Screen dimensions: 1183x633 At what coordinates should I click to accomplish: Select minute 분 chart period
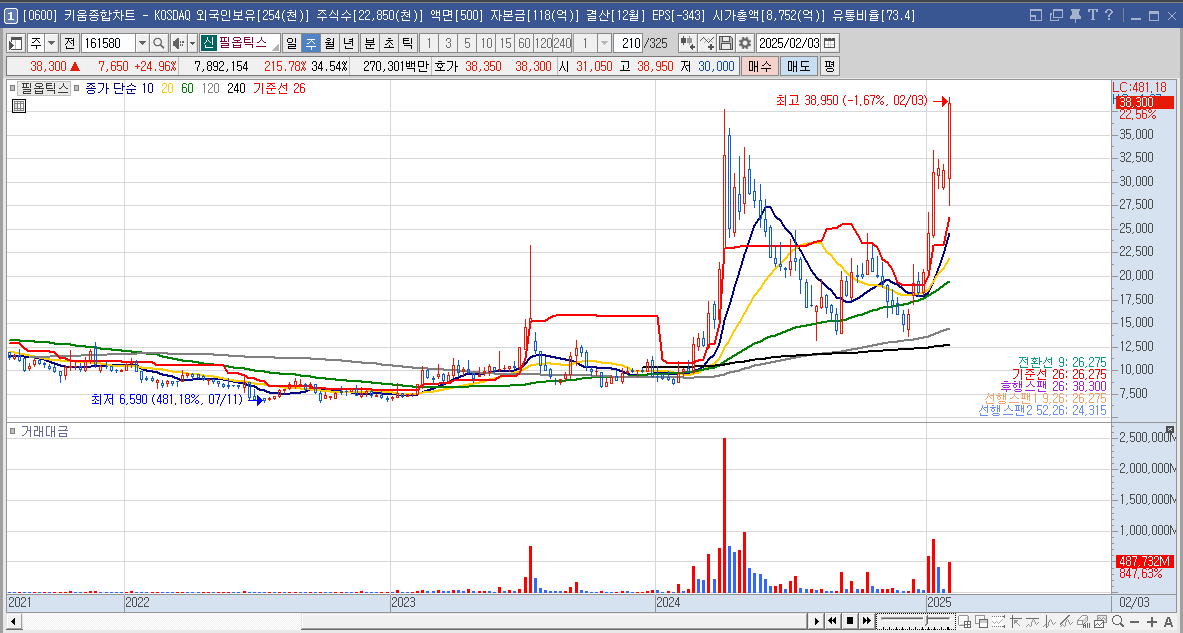pyautogui.click(x=369, y=43)
